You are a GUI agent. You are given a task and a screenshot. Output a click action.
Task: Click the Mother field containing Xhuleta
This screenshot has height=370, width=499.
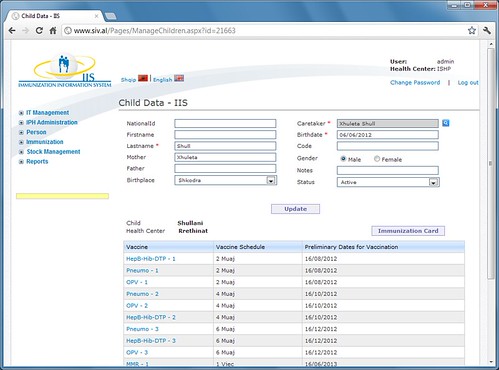225,157
